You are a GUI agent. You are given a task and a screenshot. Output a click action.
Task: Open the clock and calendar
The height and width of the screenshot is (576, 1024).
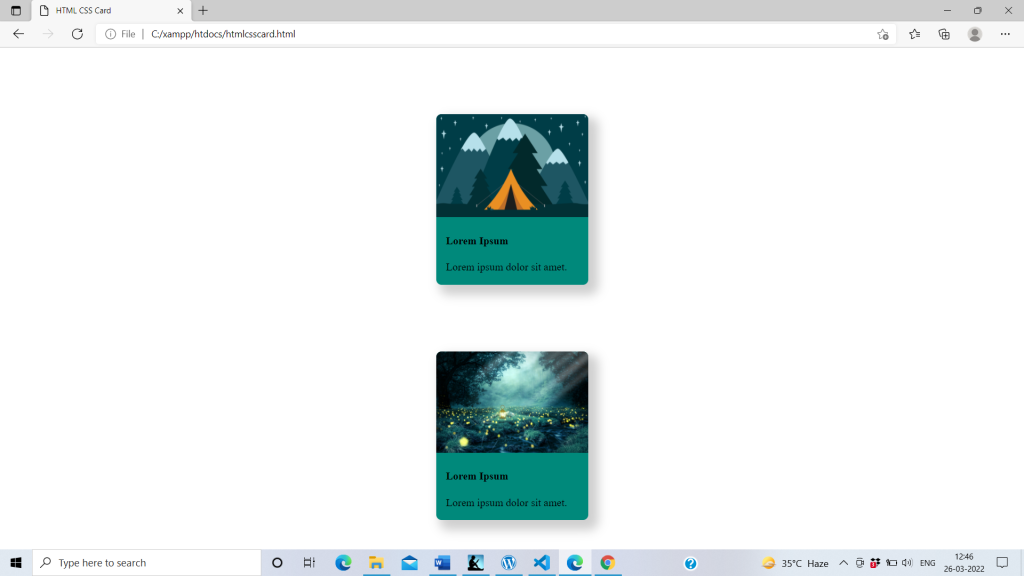click(x=964, y=562)
